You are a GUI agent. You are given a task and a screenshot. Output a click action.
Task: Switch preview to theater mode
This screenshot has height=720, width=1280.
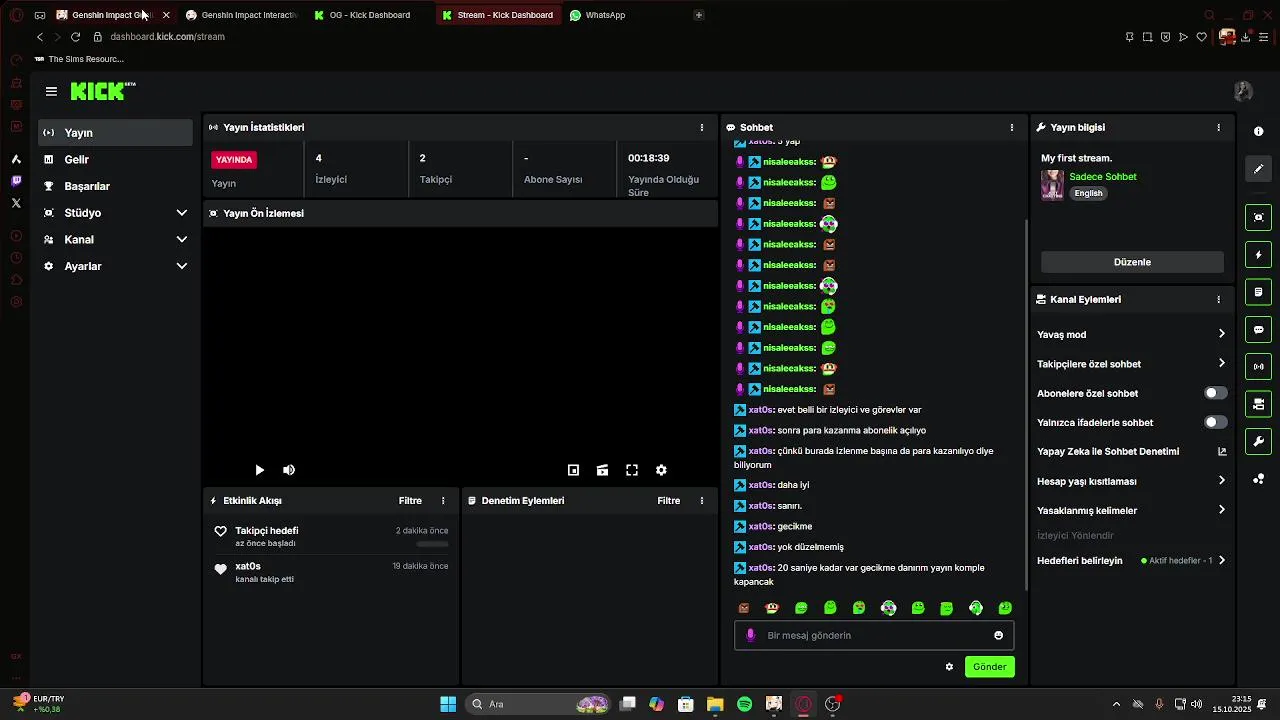(602, 470)
